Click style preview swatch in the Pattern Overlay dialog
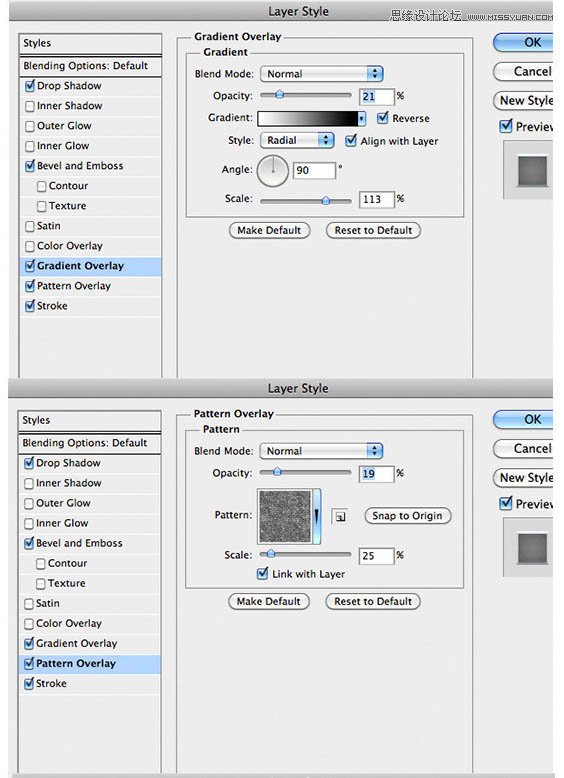 (533, 548)
